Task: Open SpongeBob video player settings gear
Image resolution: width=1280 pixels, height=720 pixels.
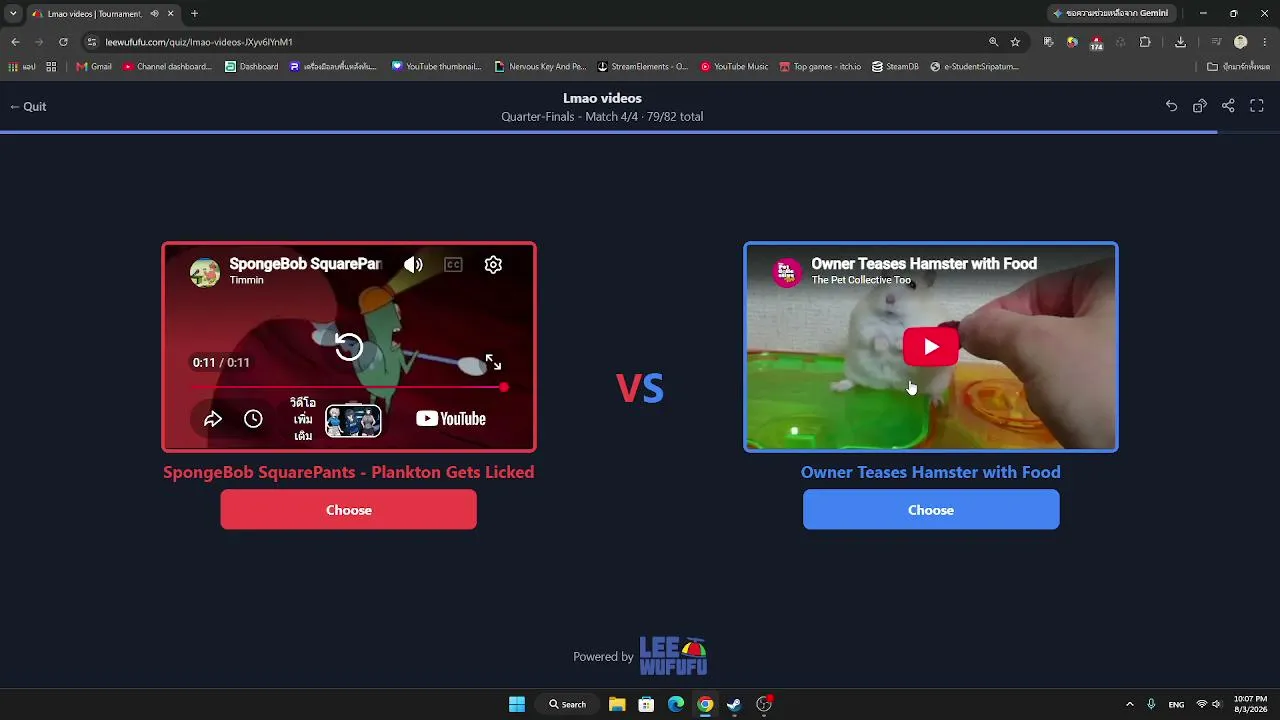Action: (493, 265)
